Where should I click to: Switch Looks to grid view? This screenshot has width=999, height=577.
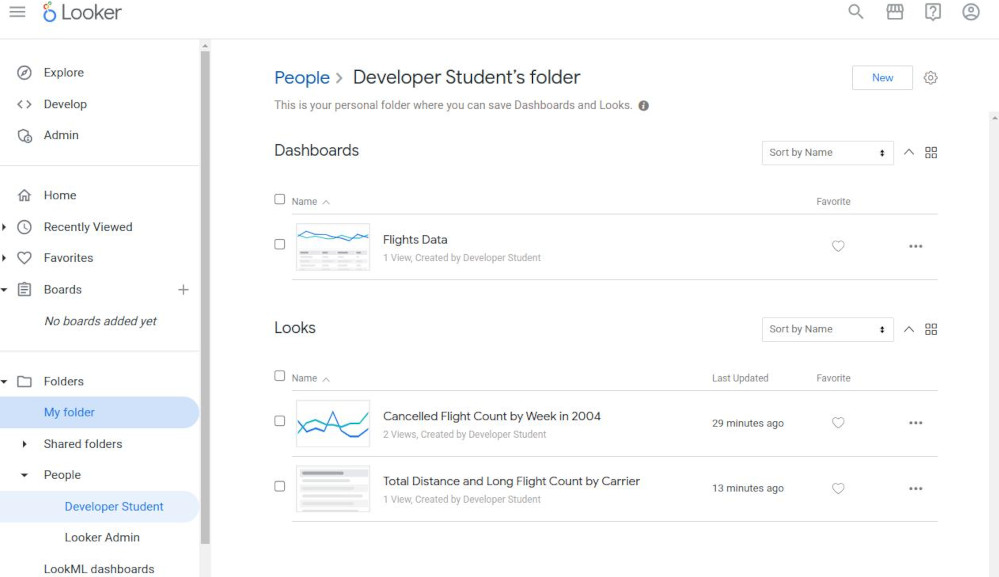tap(931, 329)
